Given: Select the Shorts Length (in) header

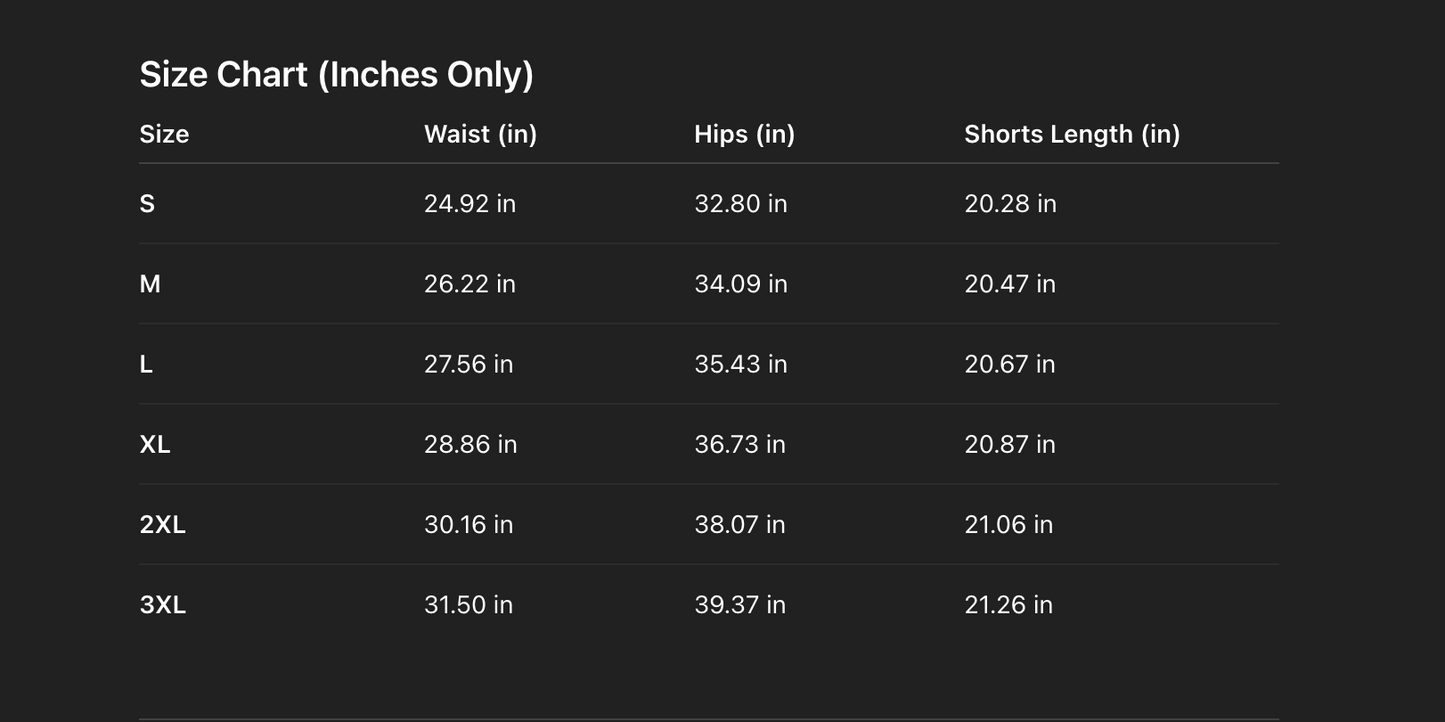Looking at the screenshot, I should coord(1071,134).
